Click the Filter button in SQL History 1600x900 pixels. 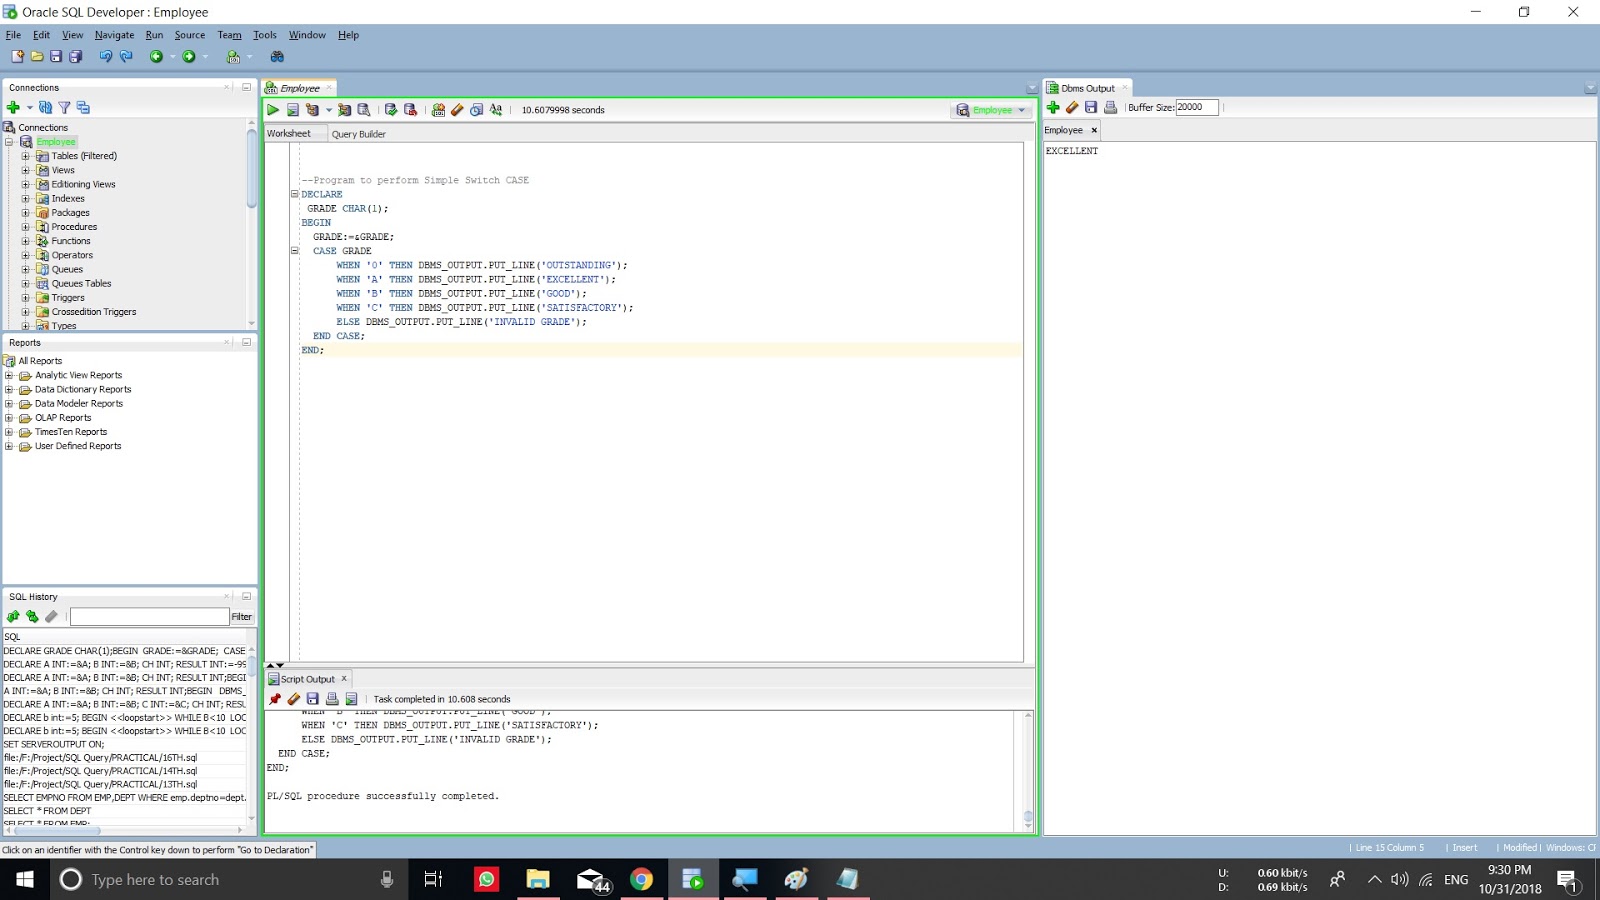(x=241, y=616)
